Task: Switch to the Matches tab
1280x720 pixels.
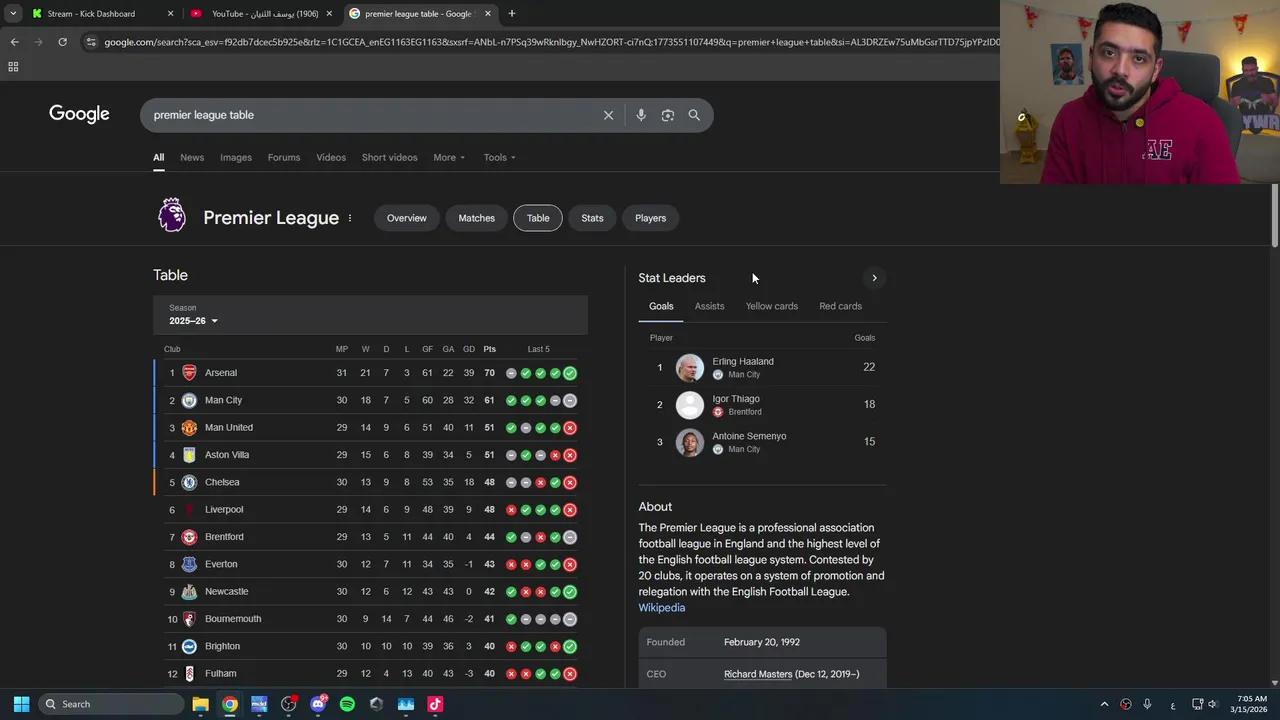Action: (476, 218)
